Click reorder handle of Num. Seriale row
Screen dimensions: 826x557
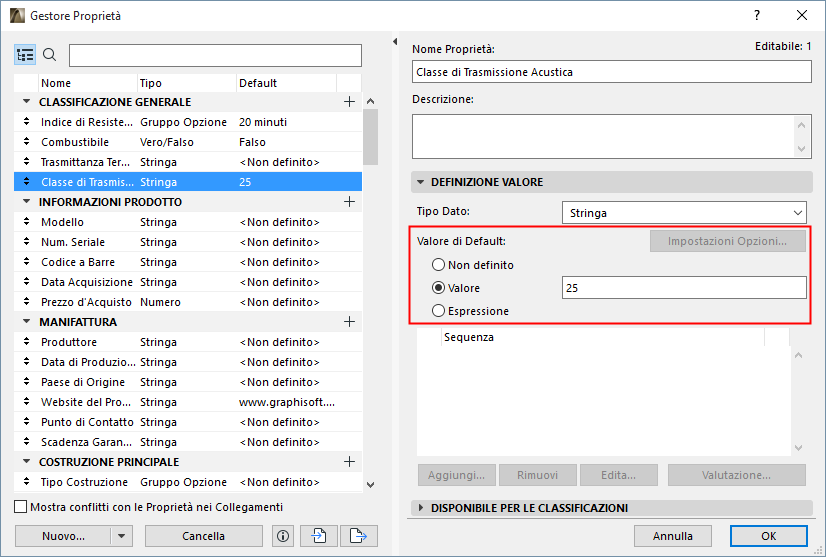(26, 242)
